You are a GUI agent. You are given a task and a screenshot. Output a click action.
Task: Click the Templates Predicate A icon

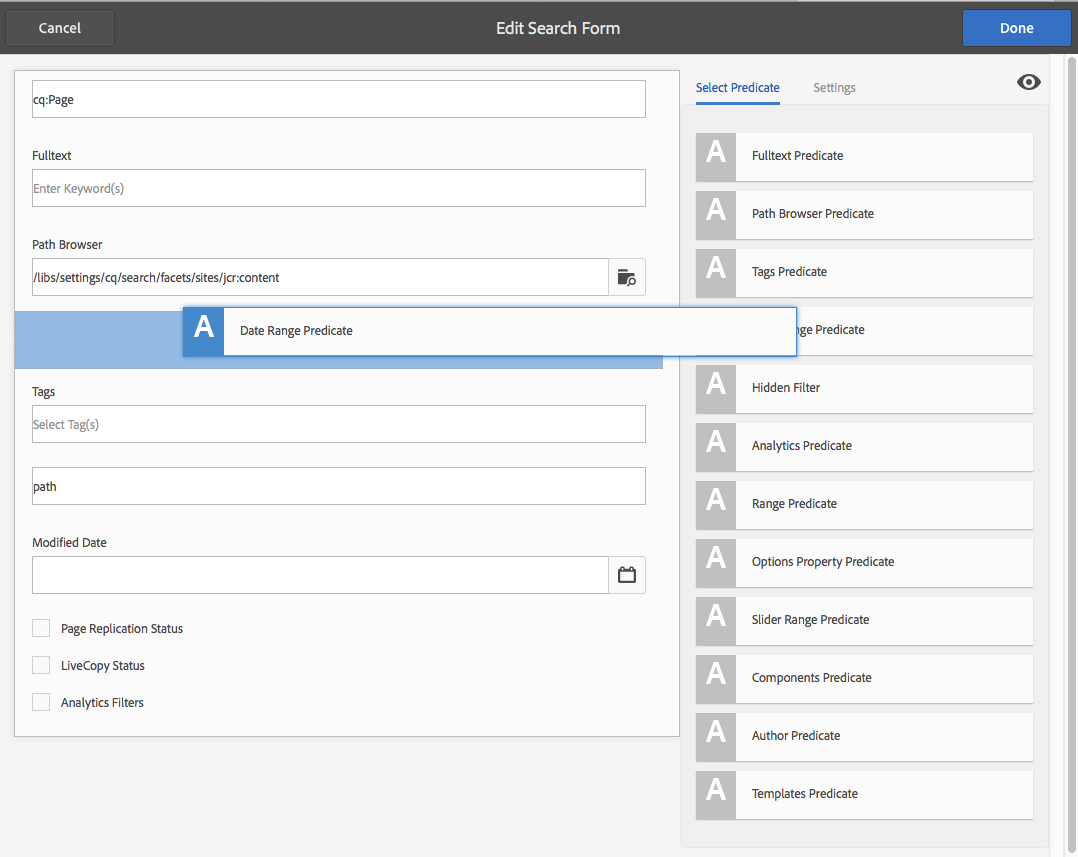tap(716, 795)
